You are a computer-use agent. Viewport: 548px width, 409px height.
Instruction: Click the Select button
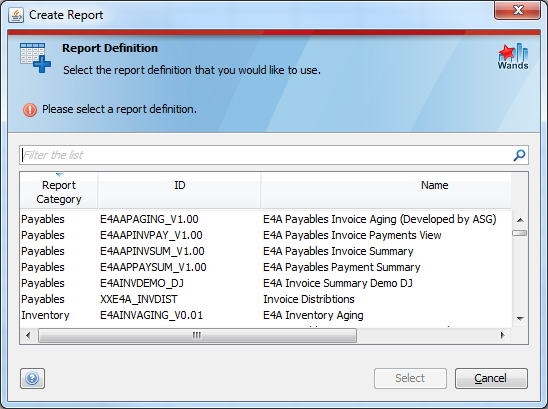point(410,378)
